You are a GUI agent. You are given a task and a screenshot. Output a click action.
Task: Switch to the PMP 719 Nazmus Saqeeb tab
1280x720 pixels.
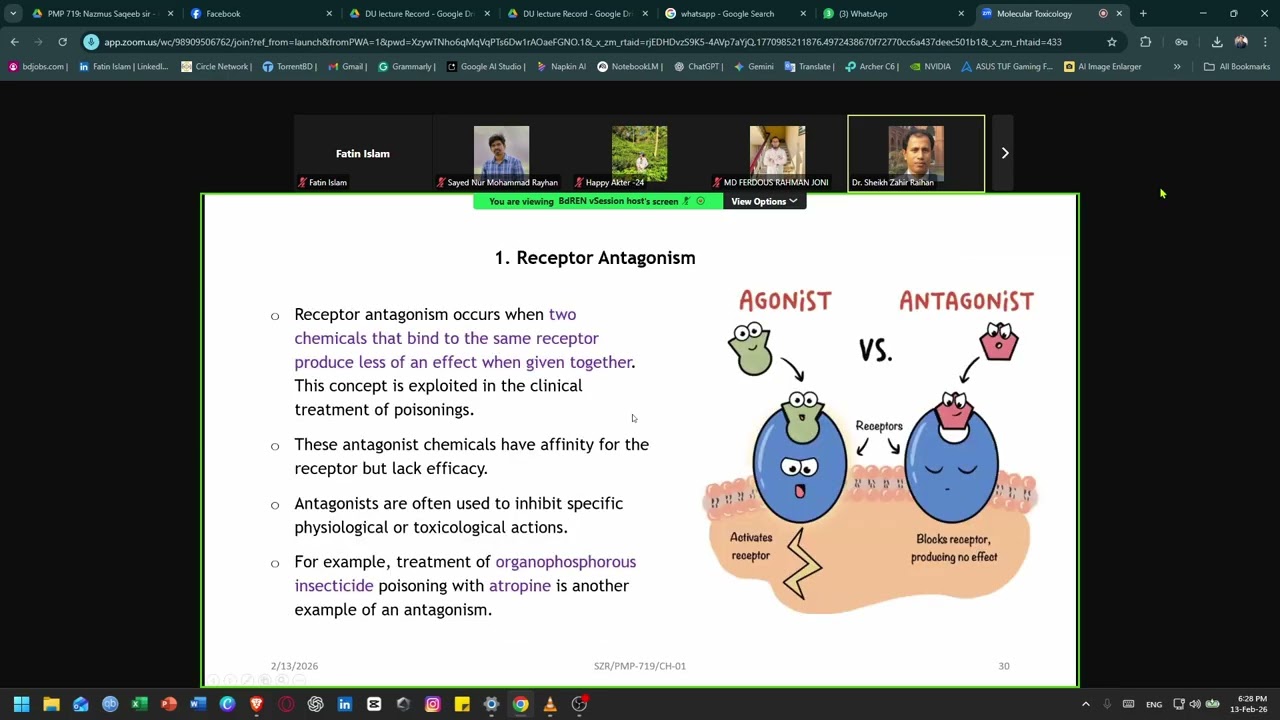(x=100, y=14)
